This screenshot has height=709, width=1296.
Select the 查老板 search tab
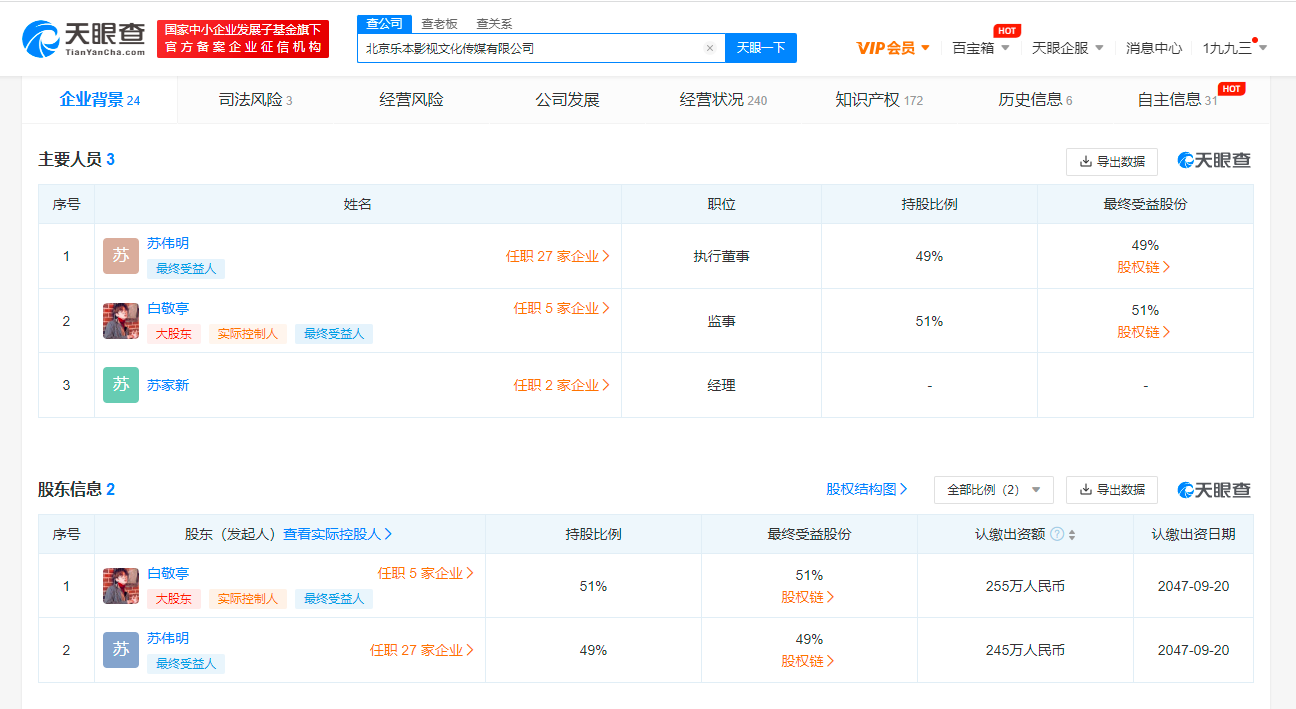point(439,24)
